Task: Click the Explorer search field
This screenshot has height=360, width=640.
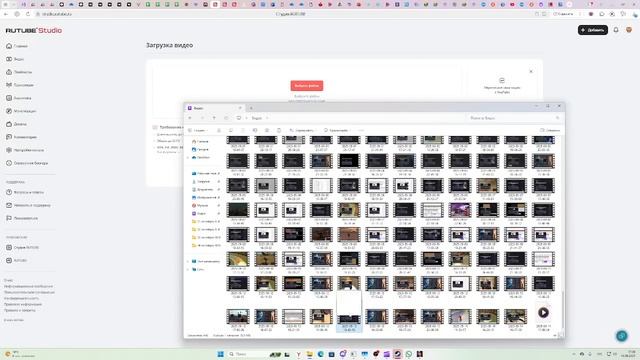Action: (x=514, y=118)
